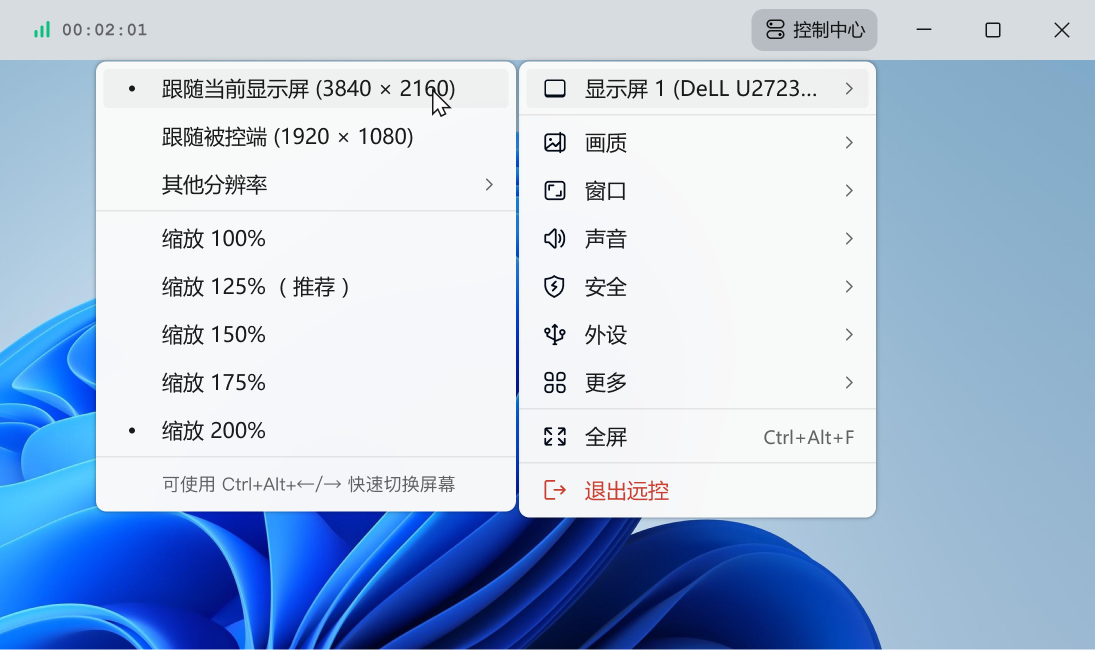Select 跟随被控端 (1920 × 1080) resolution

(288, 137)
